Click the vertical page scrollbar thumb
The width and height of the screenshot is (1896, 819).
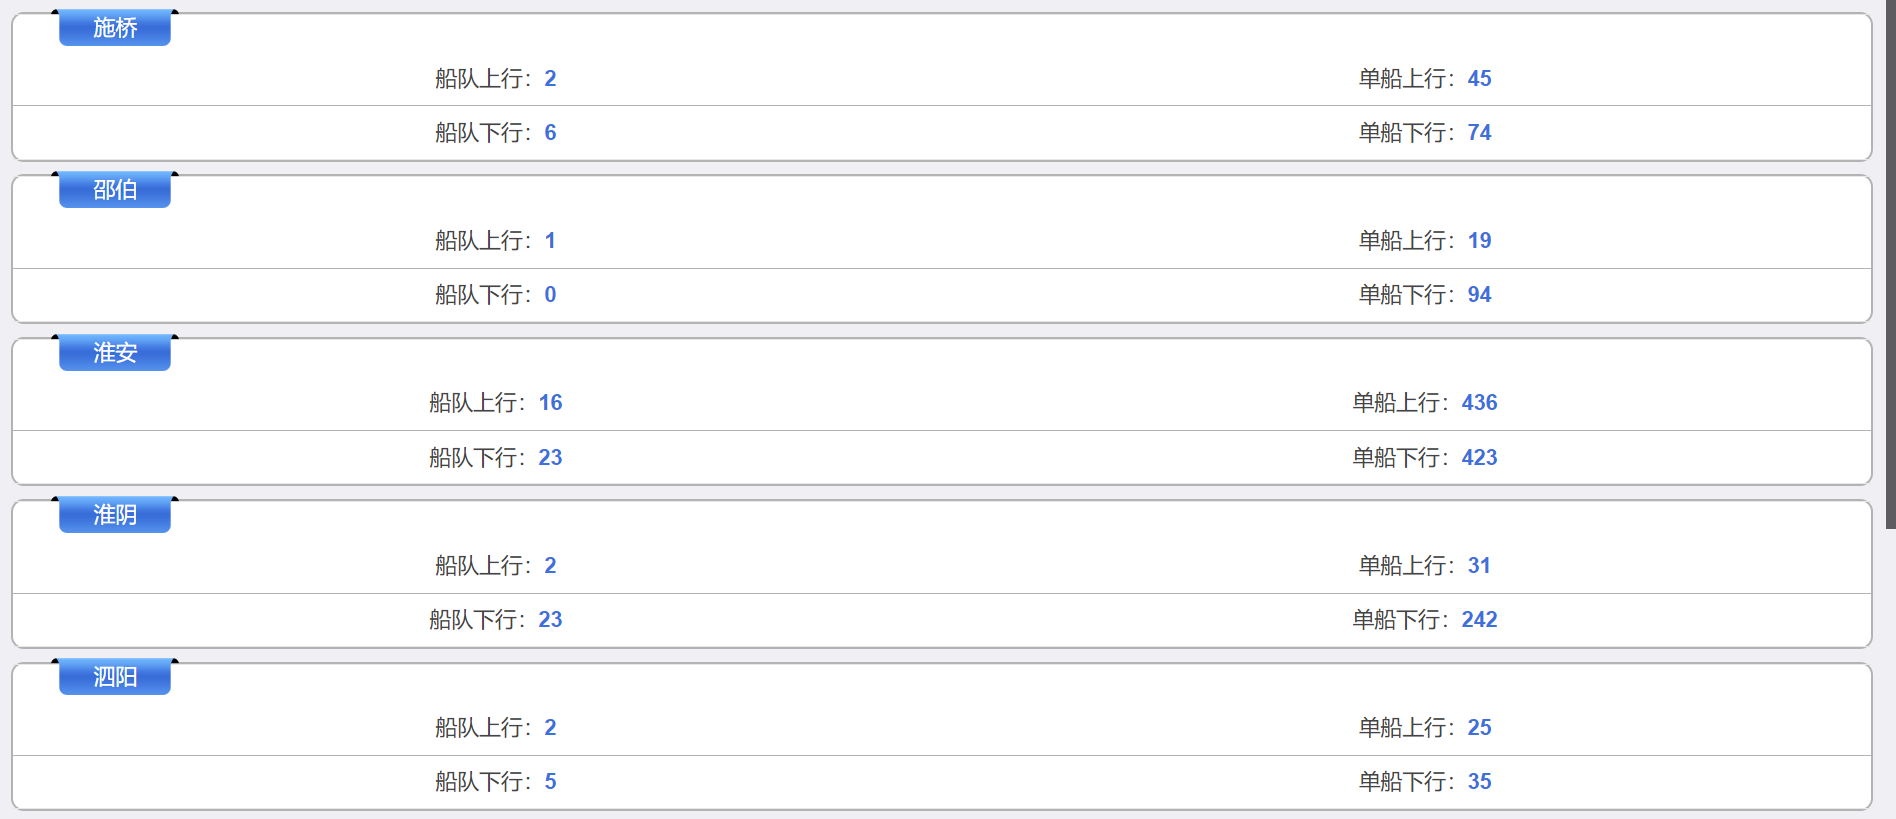(x=1890, y=264)
